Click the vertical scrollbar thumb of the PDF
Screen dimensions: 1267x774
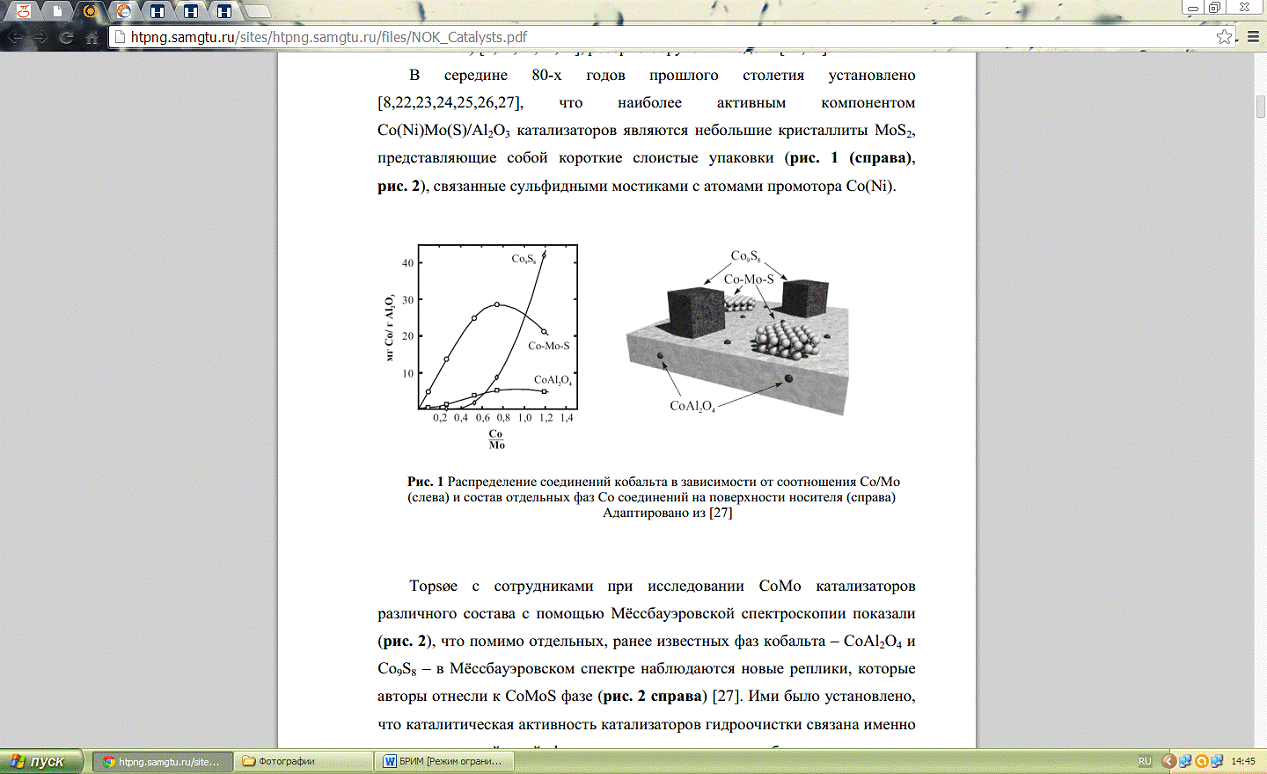[1260, 107]
